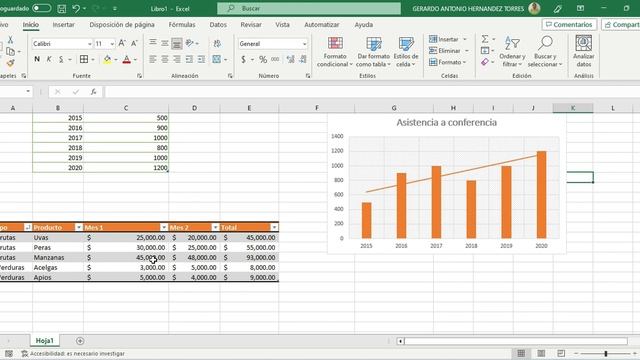This screenshot has width=640, height=360.
Task: Click the clear eraser icon
Action: click(x=484, y=62)
